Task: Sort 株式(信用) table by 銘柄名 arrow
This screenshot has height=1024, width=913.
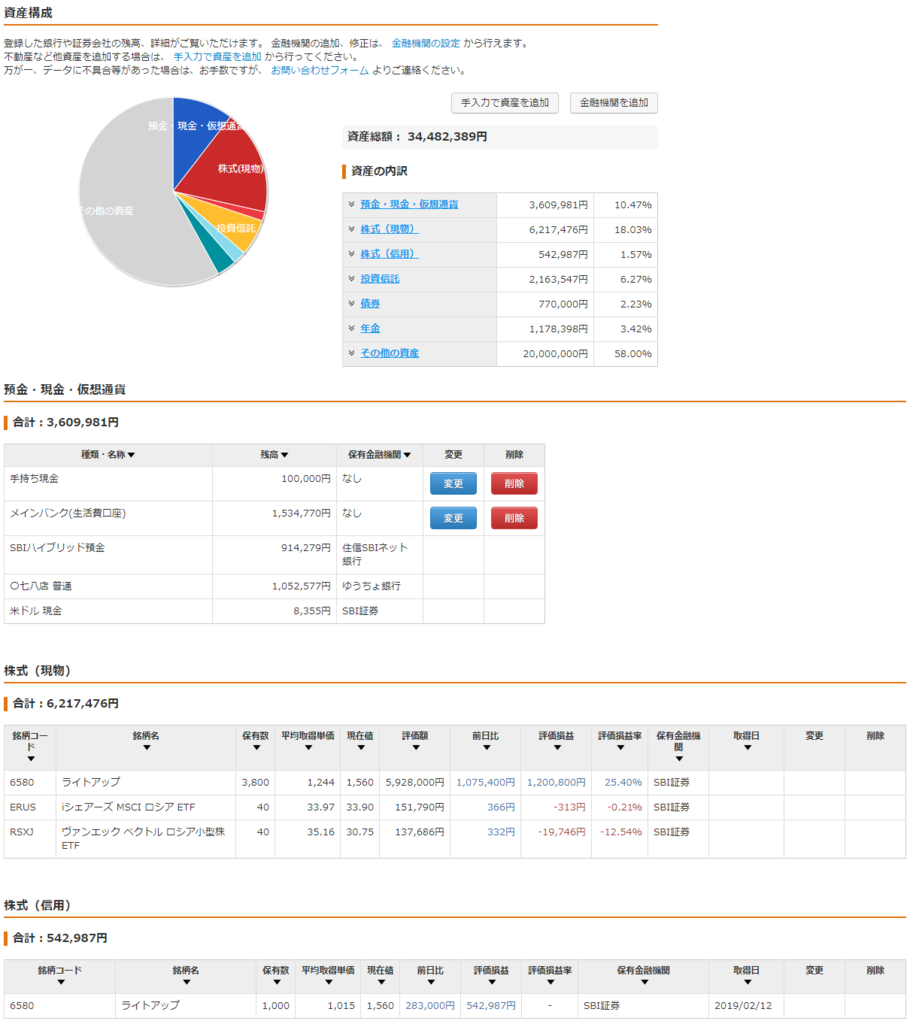Action: 186,982
